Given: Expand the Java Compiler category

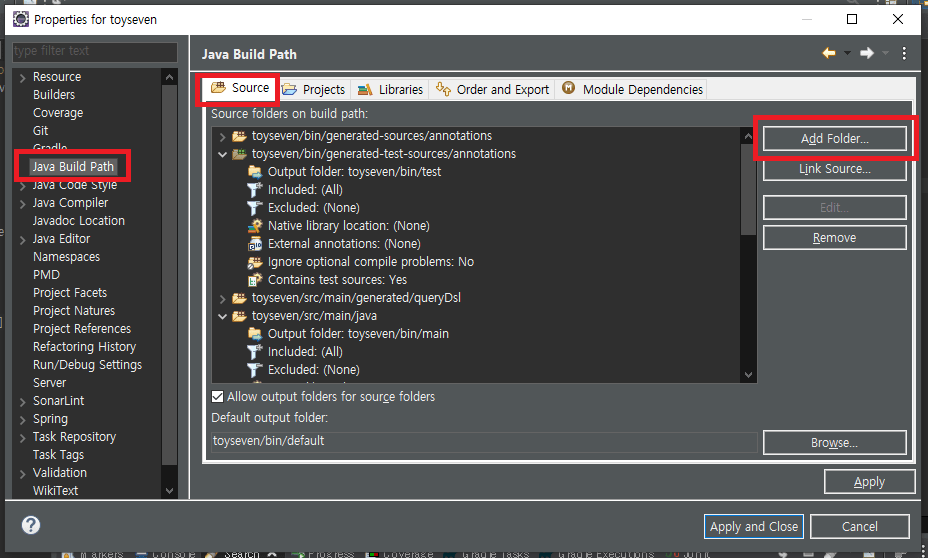Looking at the screenshot, I should 22,204.
